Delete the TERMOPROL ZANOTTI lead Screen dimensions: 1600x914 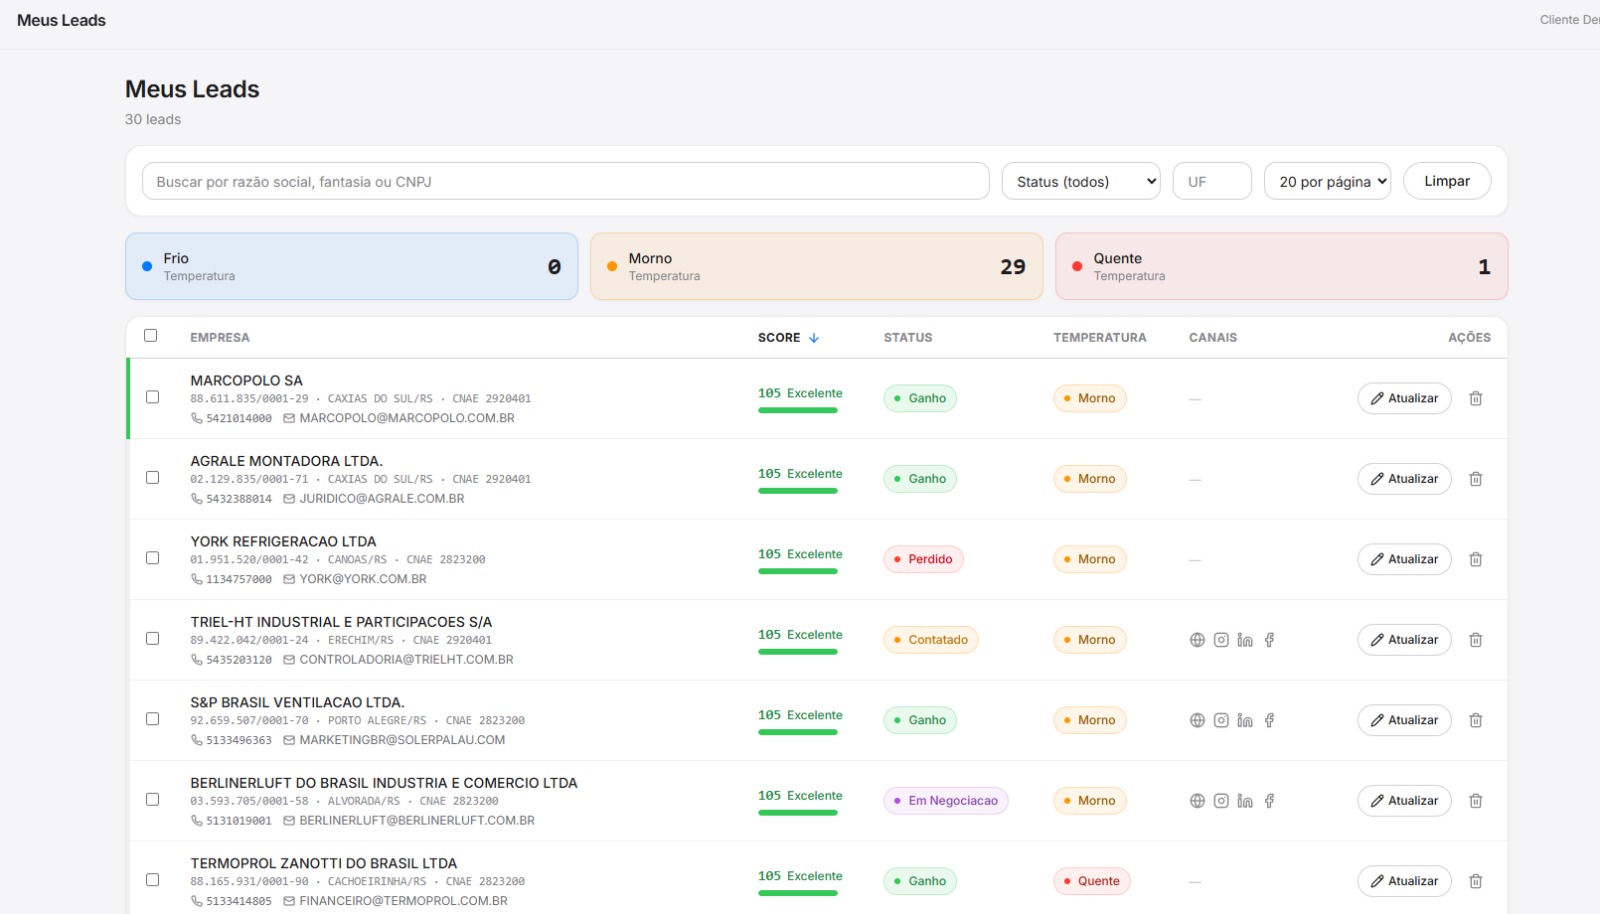(x=1475, y=881)
